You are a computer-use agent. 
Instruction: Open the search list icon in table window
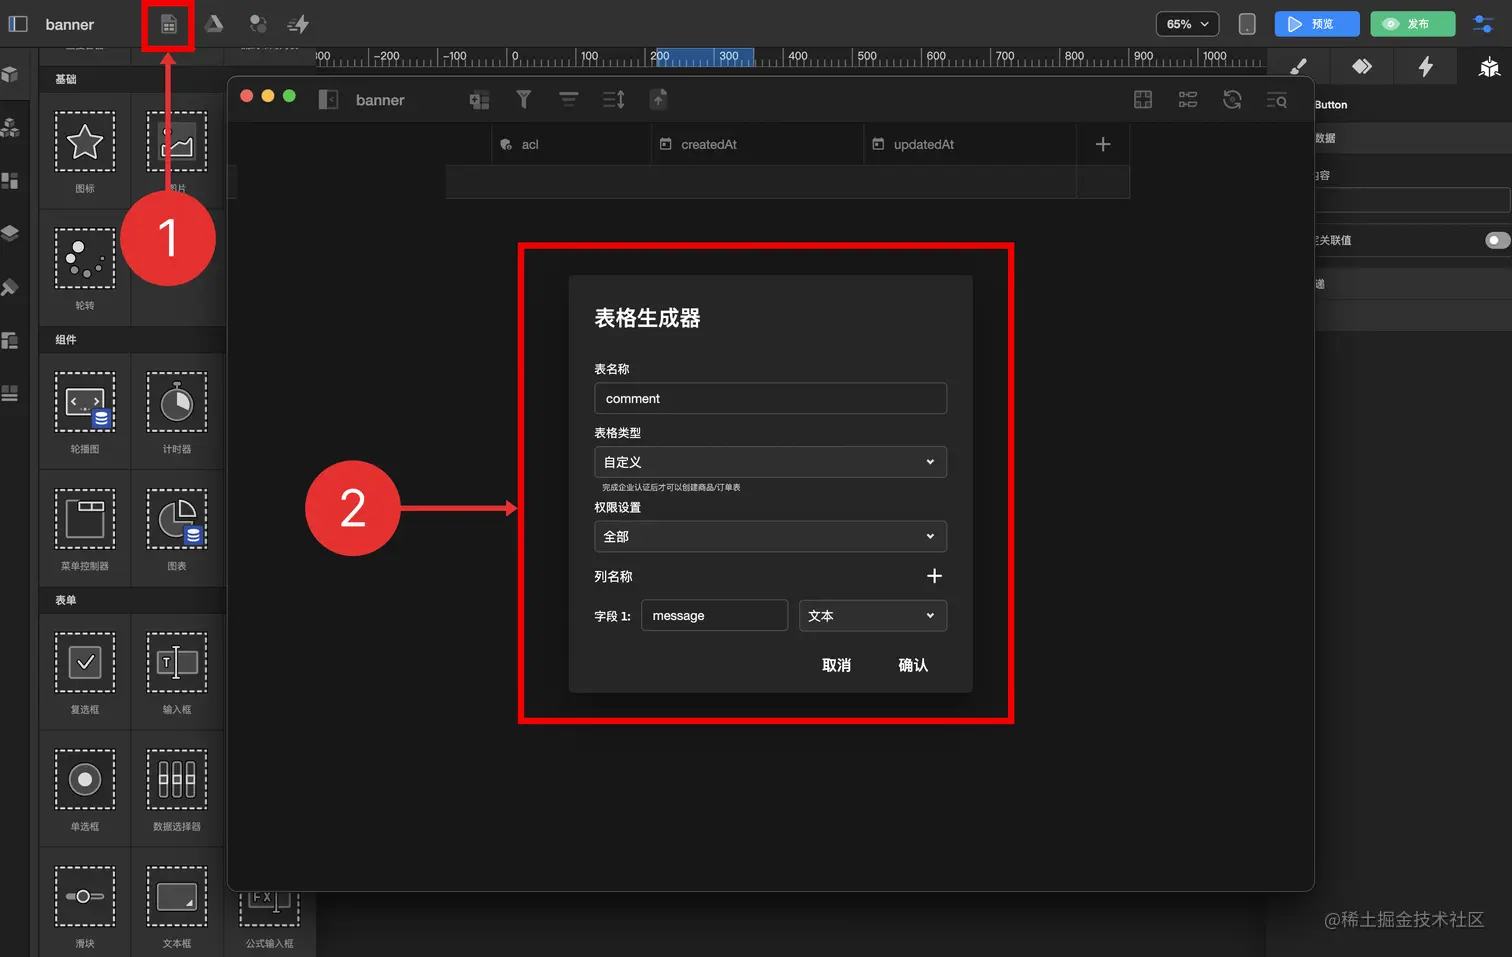(x=1277, y=99)
